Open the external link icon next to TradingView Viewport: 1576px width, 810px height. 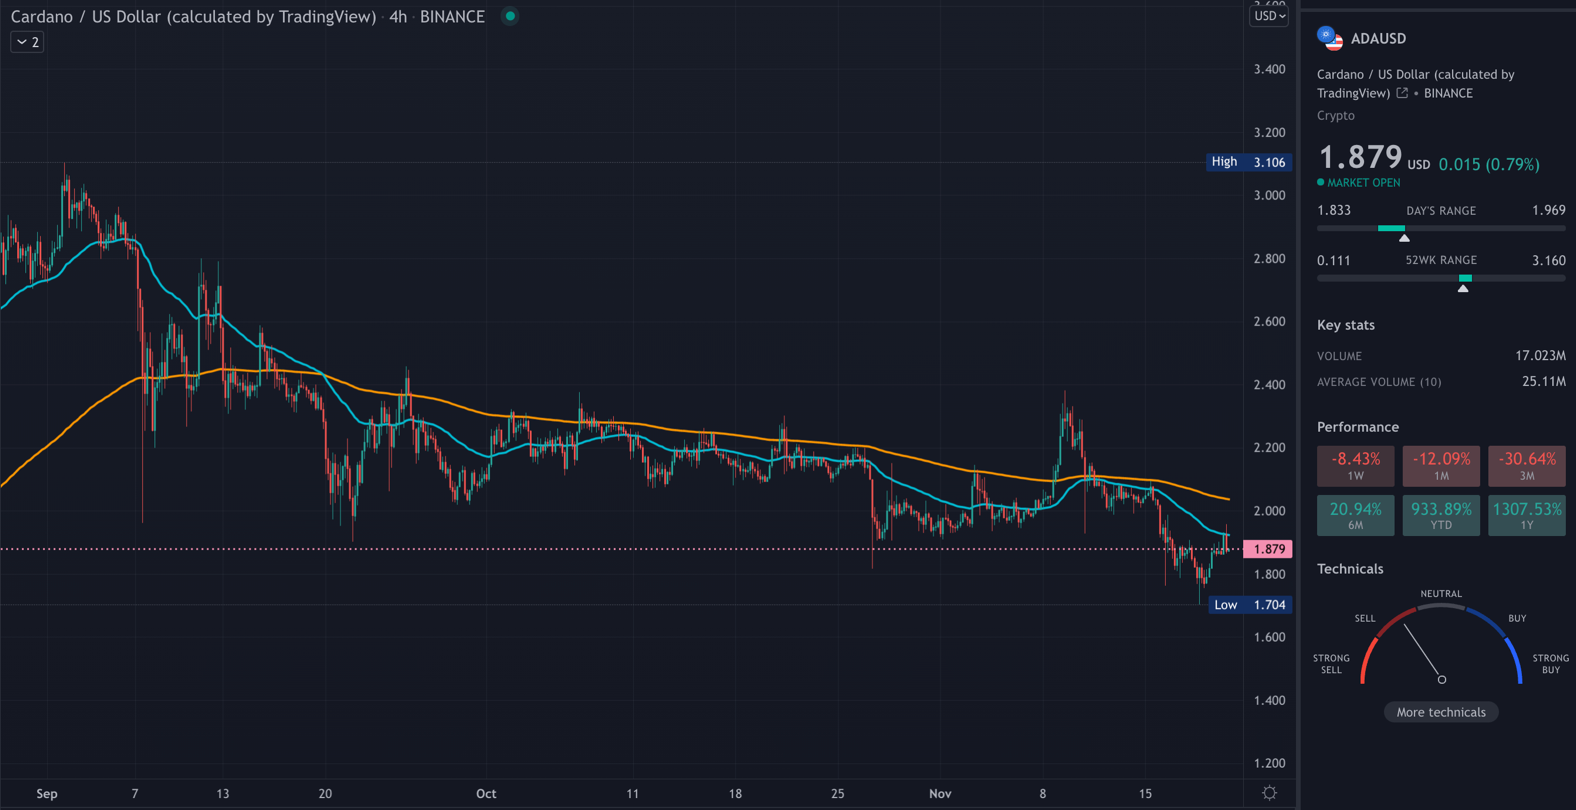click(1402, 93)
